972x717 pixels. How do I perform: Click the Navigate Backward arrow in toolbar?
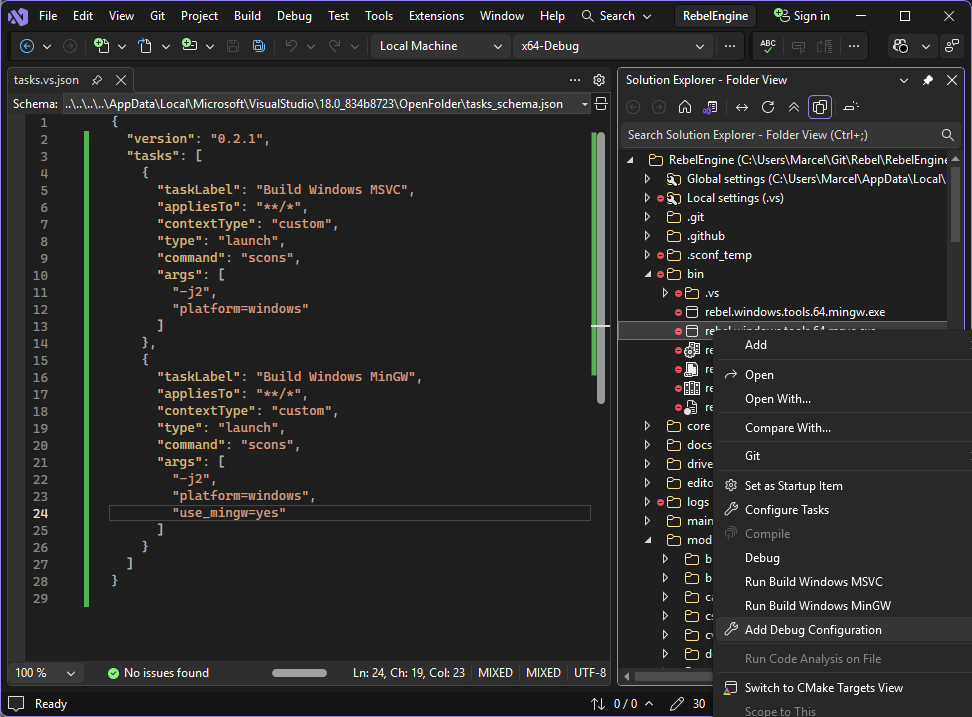click(27, 46)
